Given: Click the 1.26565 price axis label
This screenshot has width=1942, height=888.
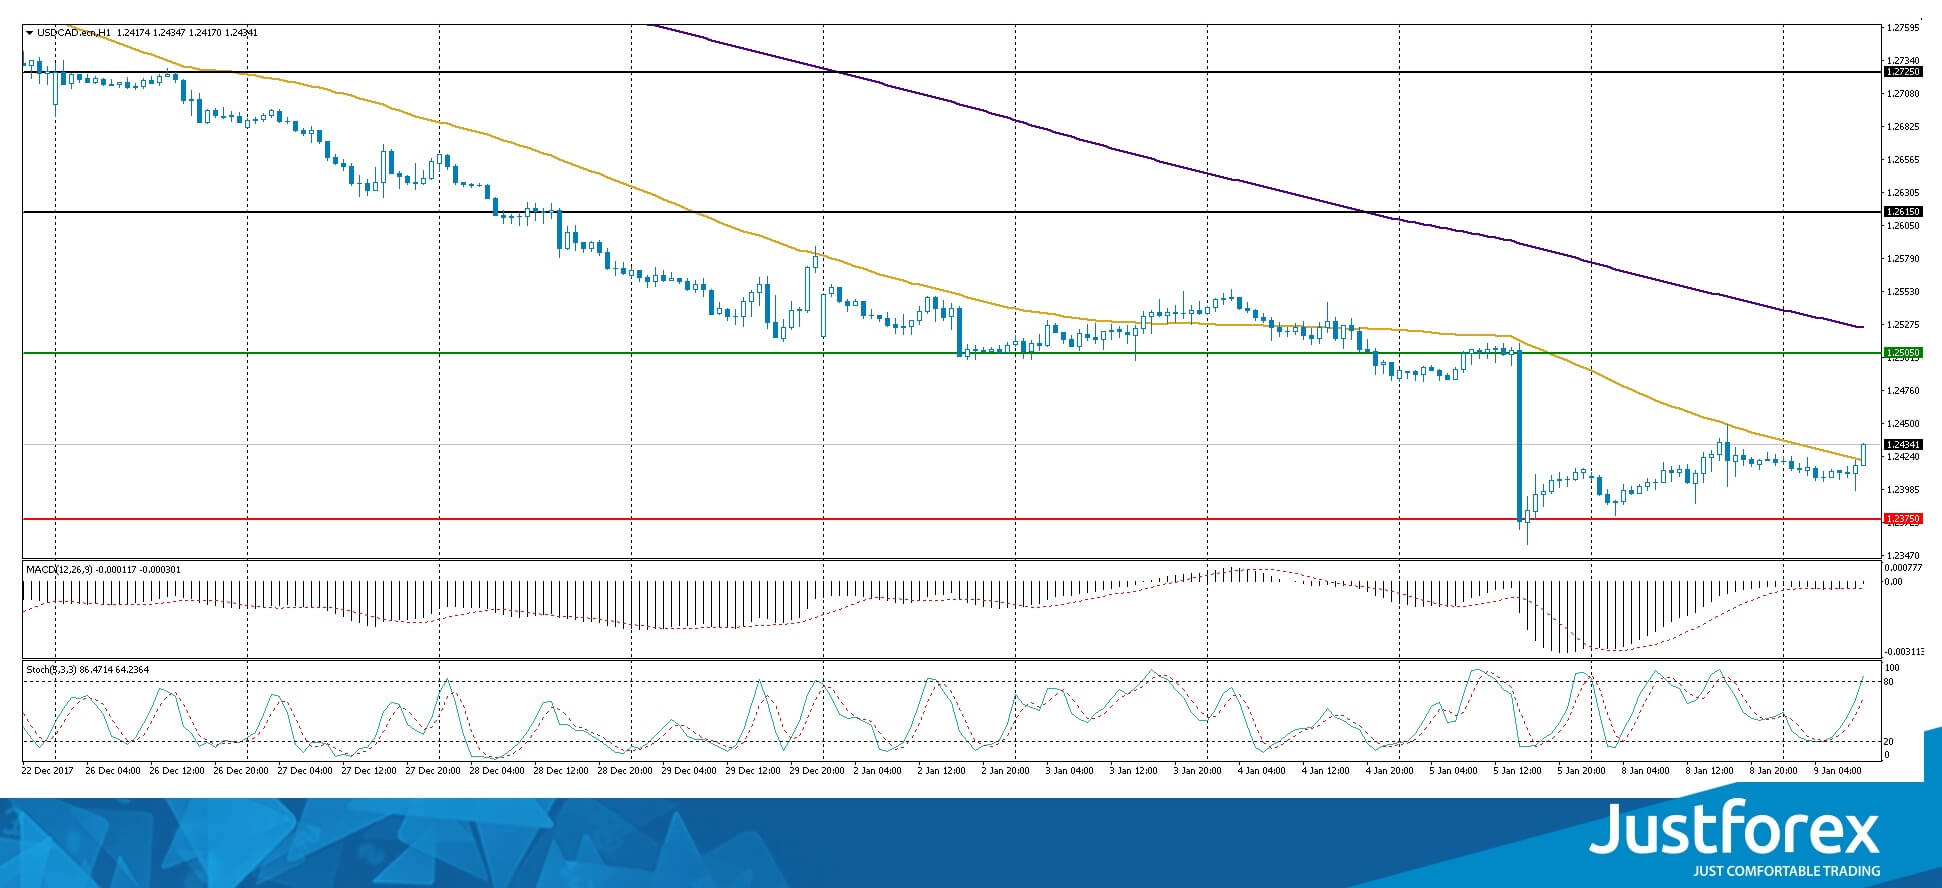Looking at the screenshot, I should [x=1903, y=160].
